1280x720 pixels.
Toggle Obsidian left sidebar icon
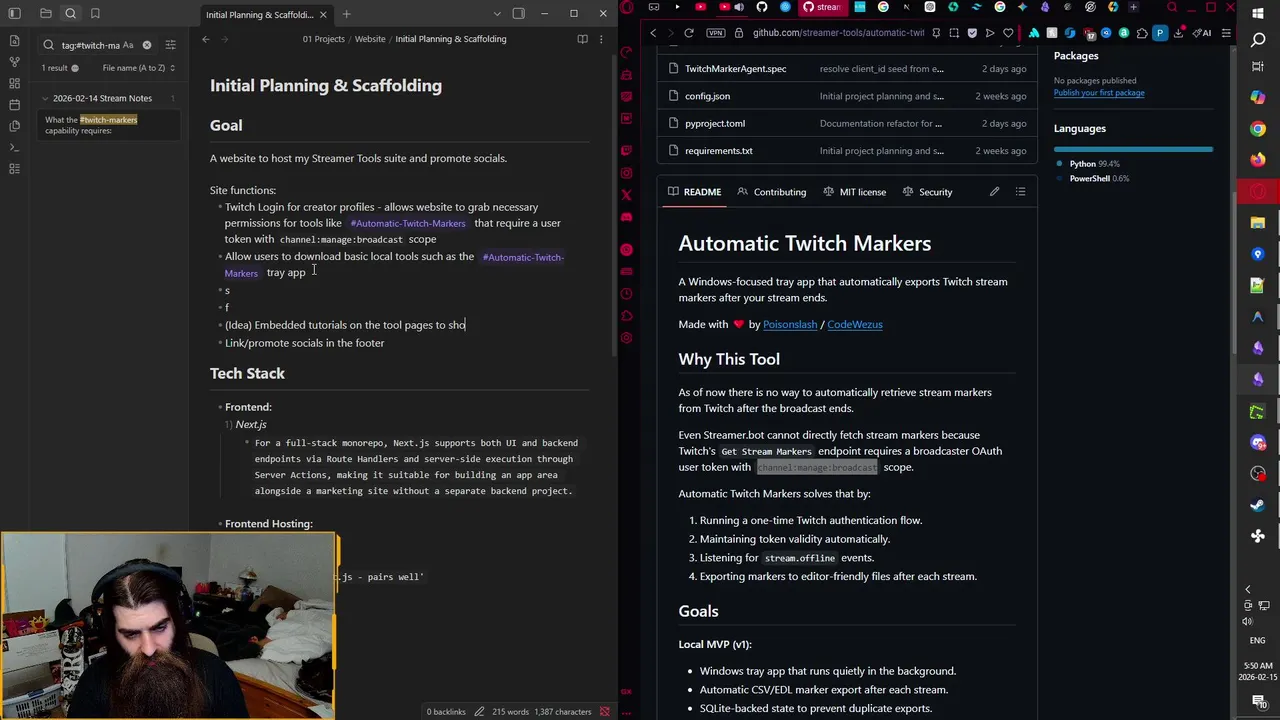(x=14, y=14)
